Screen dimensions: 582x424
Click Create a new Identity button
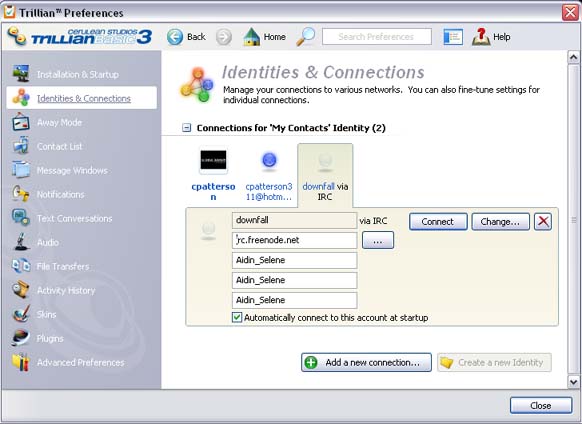click(494, 362)
